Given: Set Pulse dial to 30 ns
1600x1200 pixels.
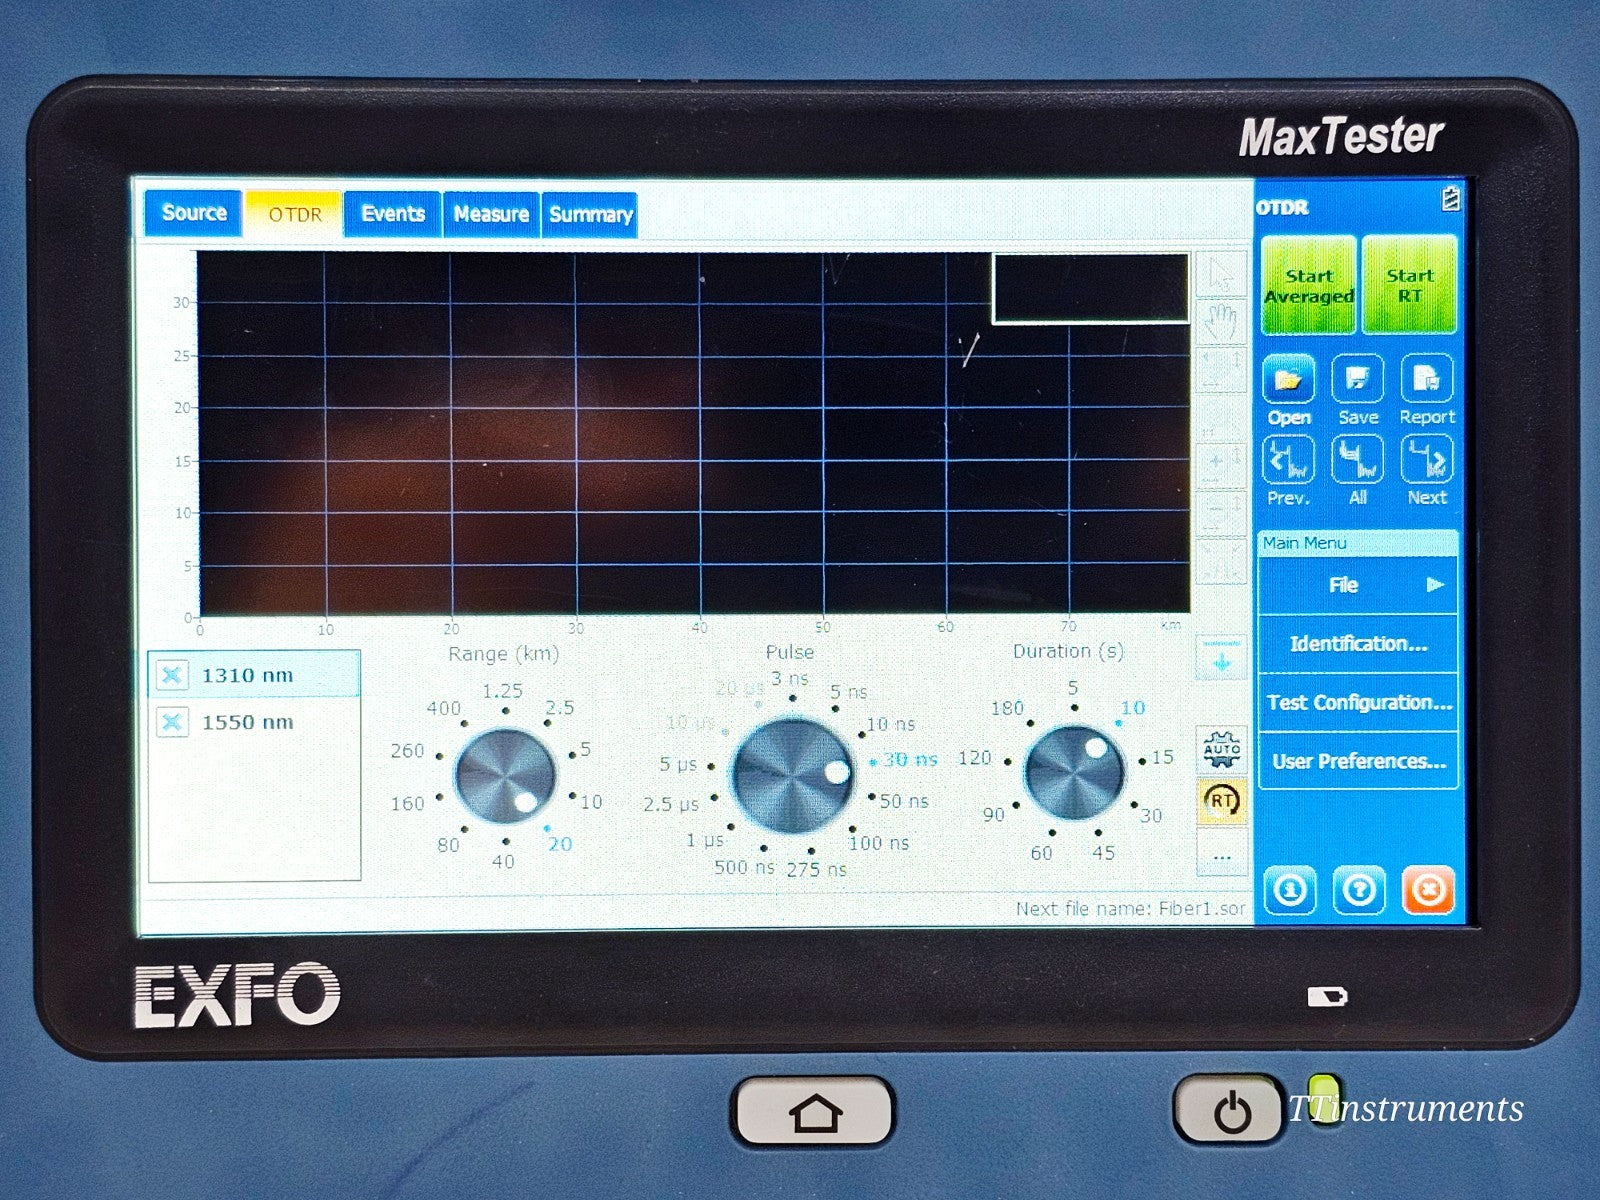Looking at the screenshot, I should 910,760.
